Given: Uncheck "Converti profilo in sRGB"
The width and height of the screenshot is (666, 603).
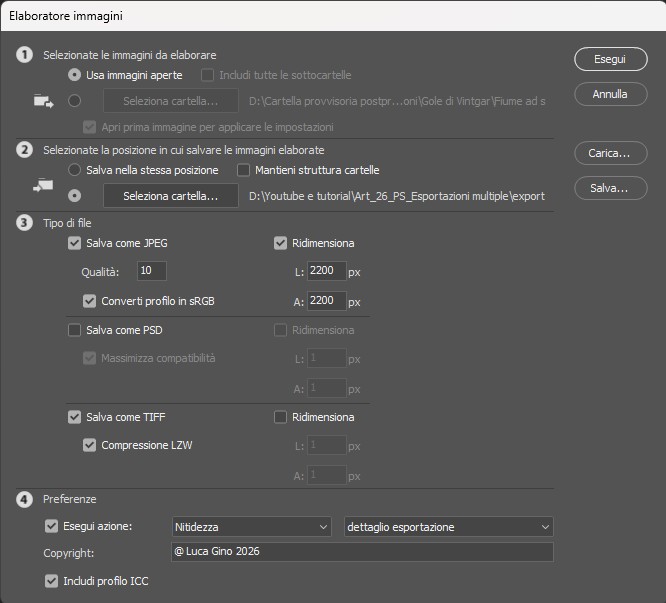Looking at the screenshot, I should coord(91,301).
